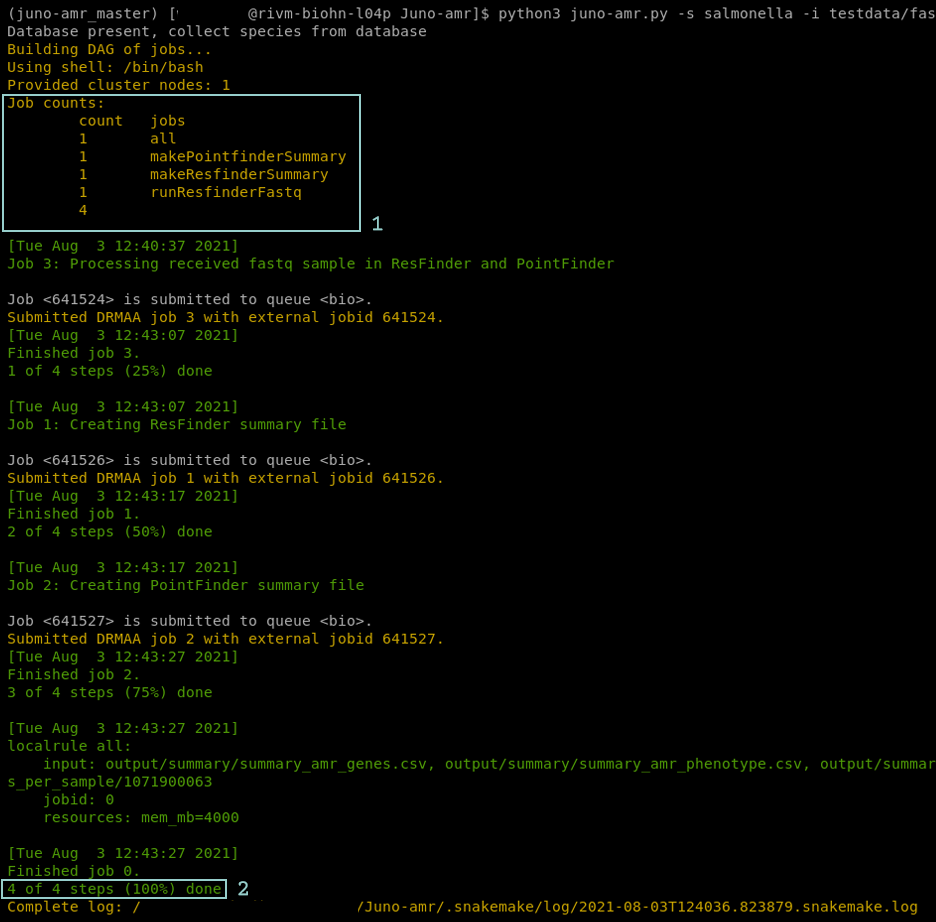This screenshot has height=922, width=936.
Task: Click the 'Complete log:' snakemake log path
Action: tap(463, 907)
